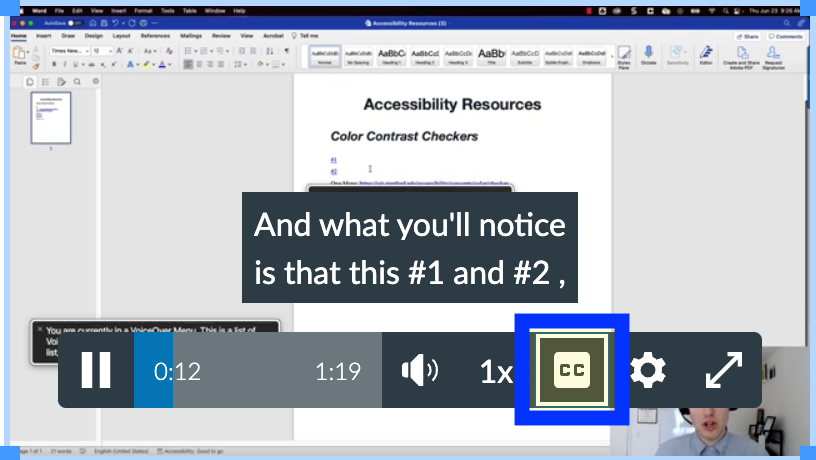The height and width of the screenshot is (460, 816).
Task: Open the Change Case Aa dropdown
Action: [x=150, y=51]
